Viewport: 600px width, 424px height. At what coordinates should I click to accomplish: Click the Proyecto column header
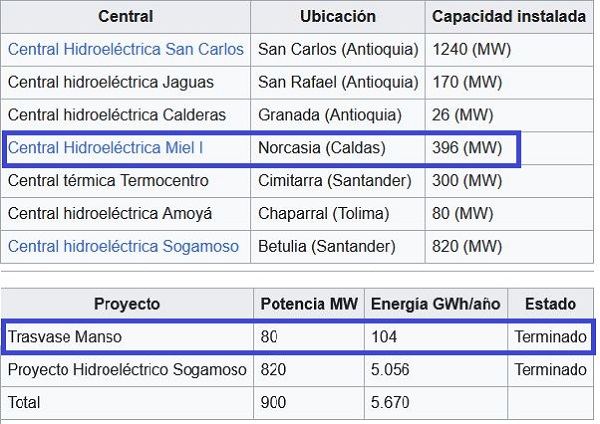click(x=127, y=304)
